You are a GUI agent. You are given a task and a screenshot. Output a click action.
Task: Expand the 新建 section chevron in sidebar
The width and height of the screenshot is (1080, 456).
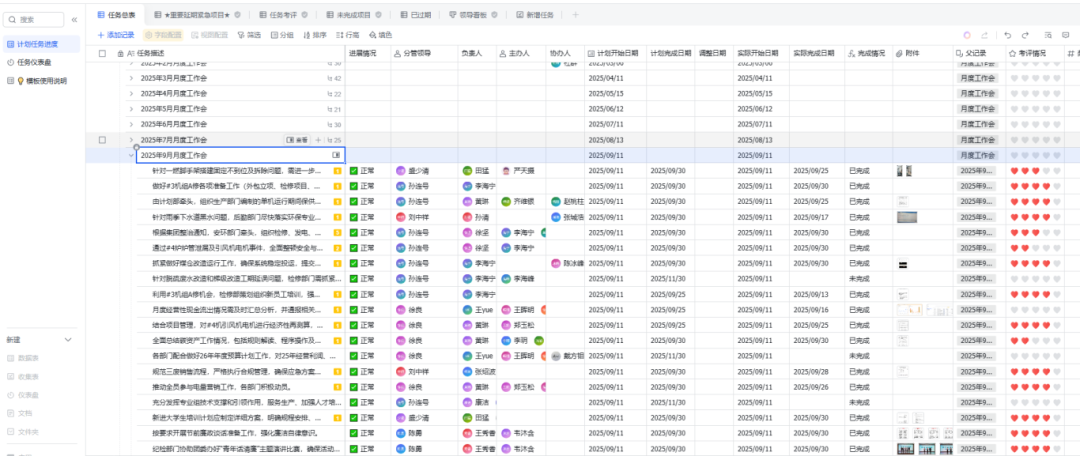(67, 340)
